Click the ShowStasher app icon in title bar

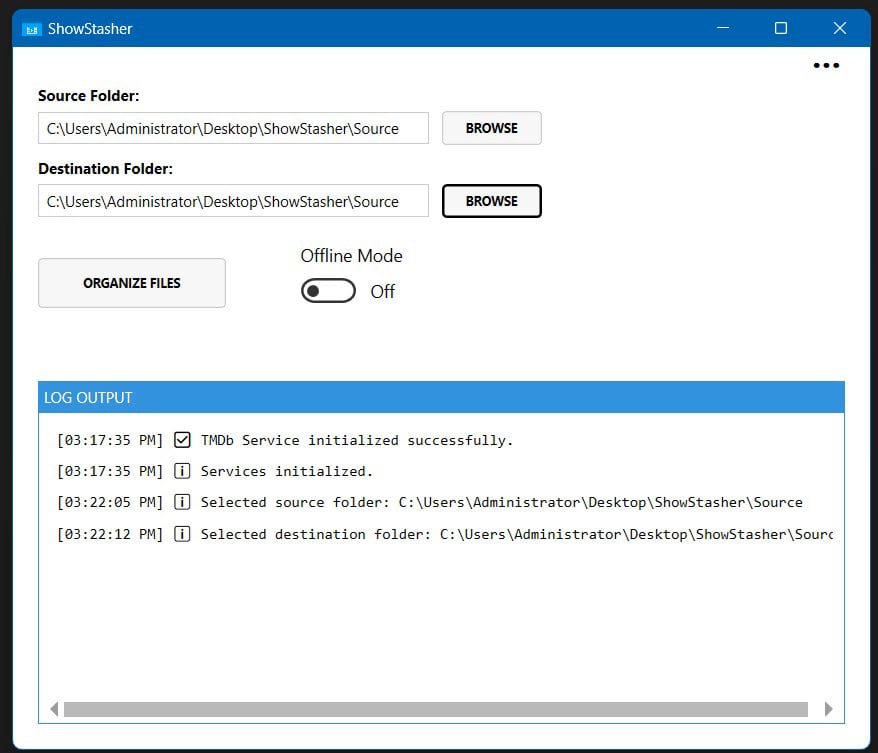click(x=32, y=29)
